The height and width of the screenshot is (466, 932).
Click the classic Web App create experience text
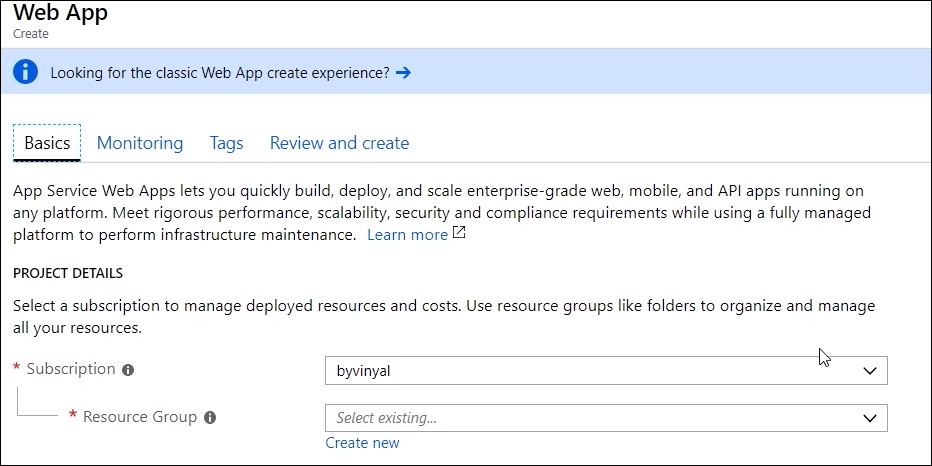220,72
